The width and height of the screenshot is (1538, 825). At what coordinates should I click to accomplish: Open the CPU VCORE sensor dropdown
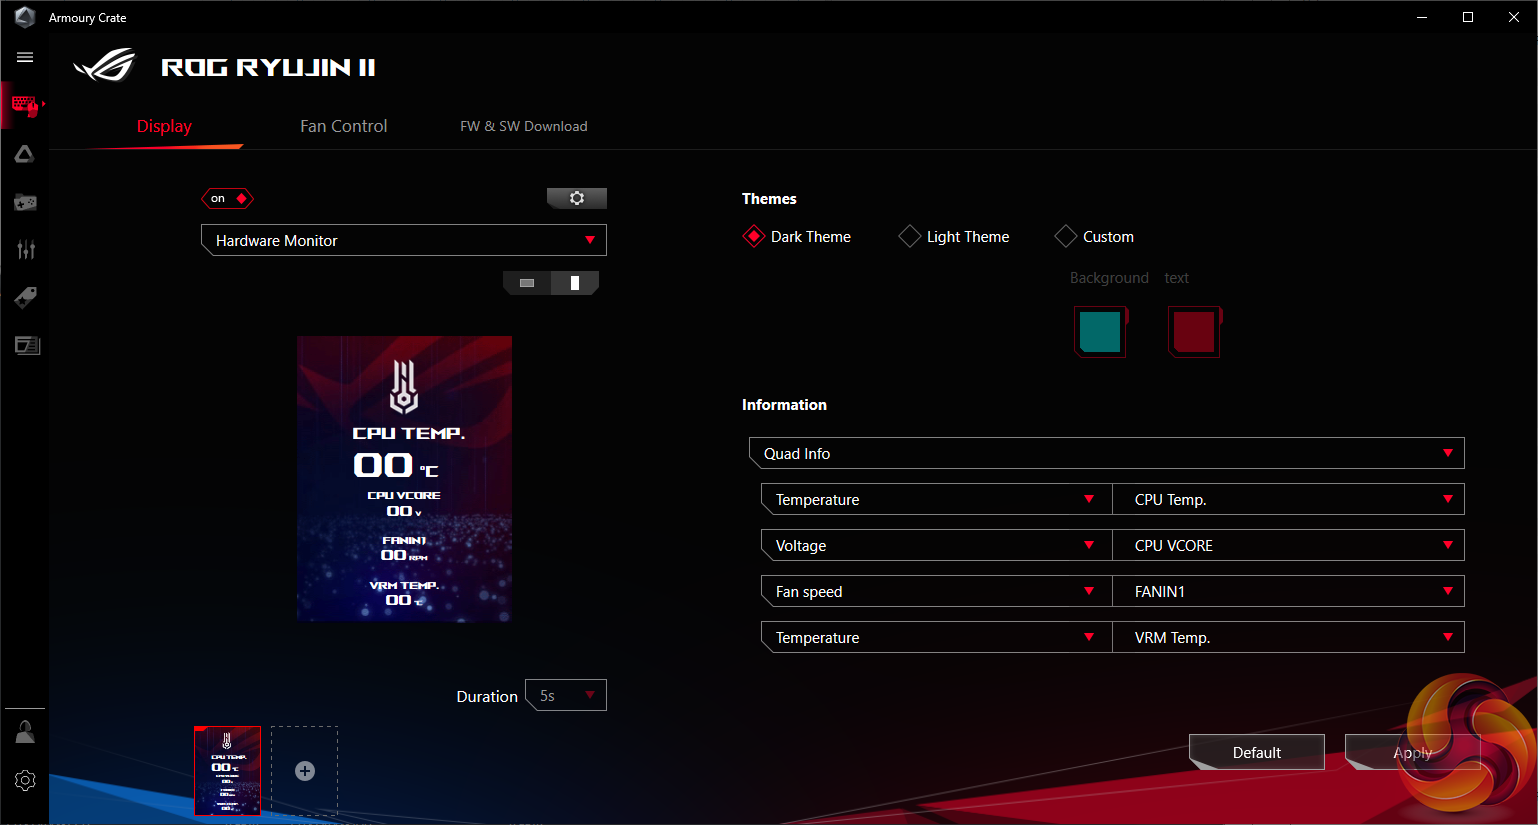tap(1289, 545)
